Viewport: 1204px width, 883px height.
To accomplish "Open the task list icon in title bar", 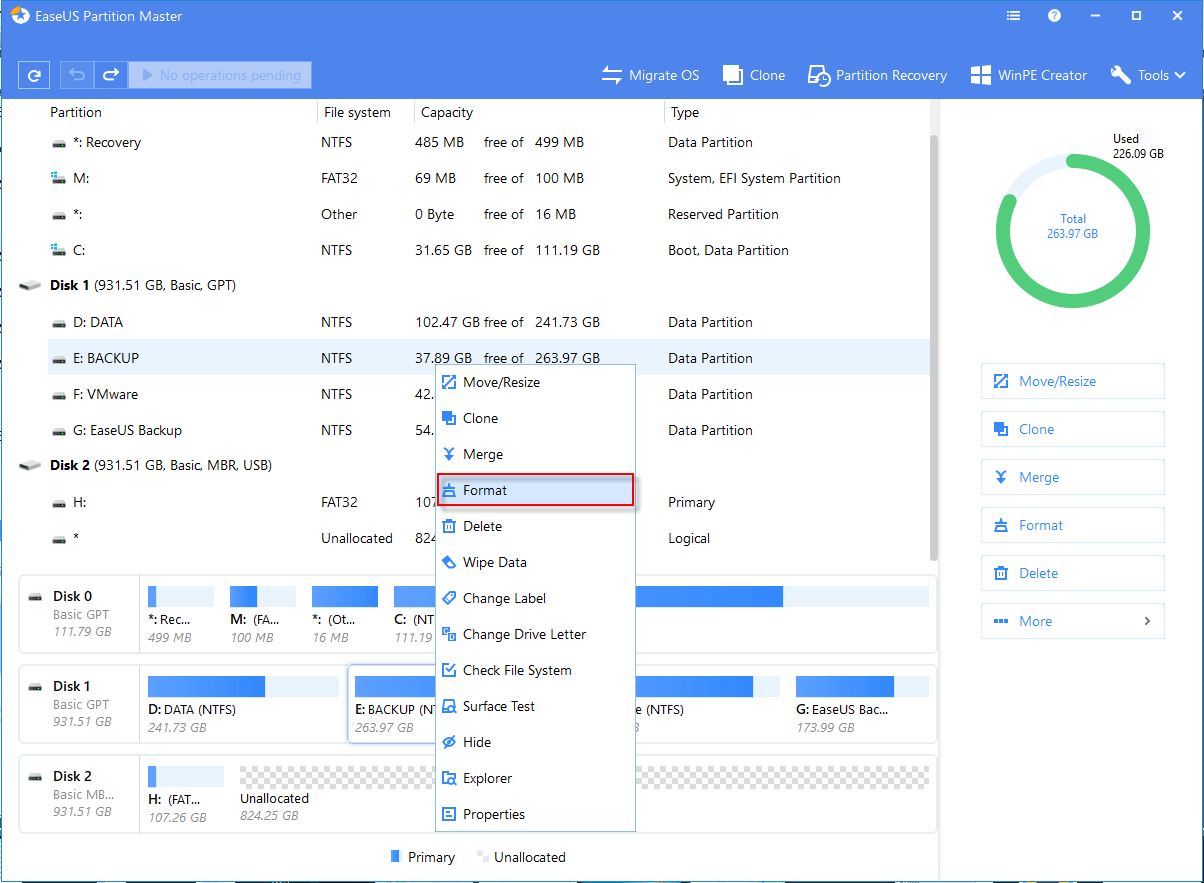I will pyautogui.click(x=1014, y=16).
